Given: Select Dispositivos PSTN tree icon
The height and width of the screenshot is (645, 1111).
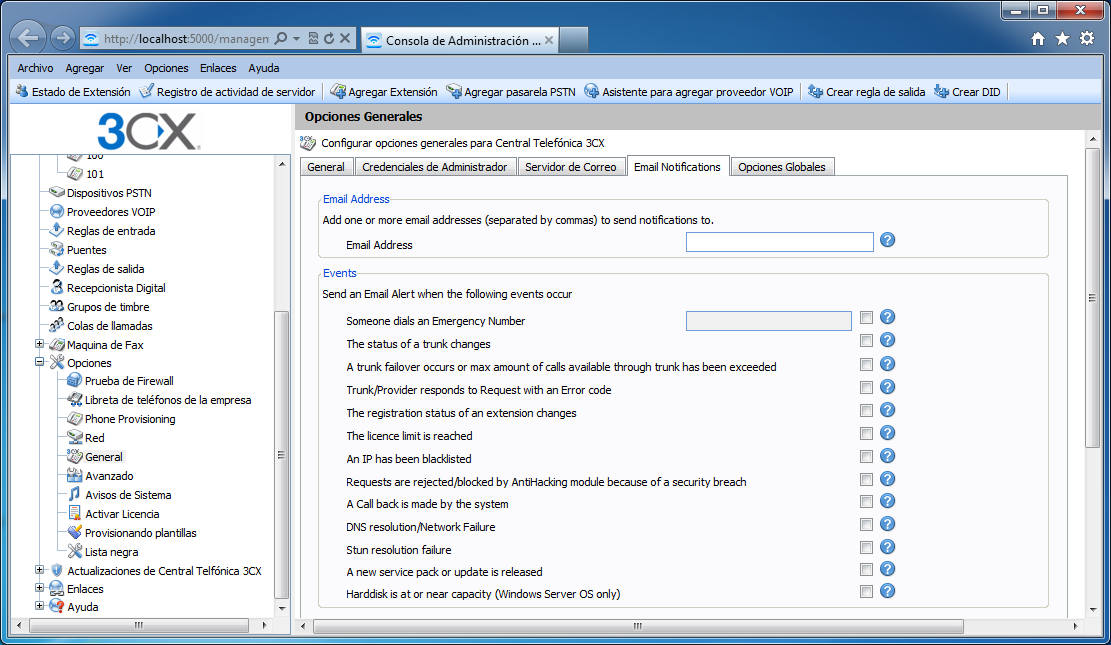Looking at the screenshot, I should (57, 192).
